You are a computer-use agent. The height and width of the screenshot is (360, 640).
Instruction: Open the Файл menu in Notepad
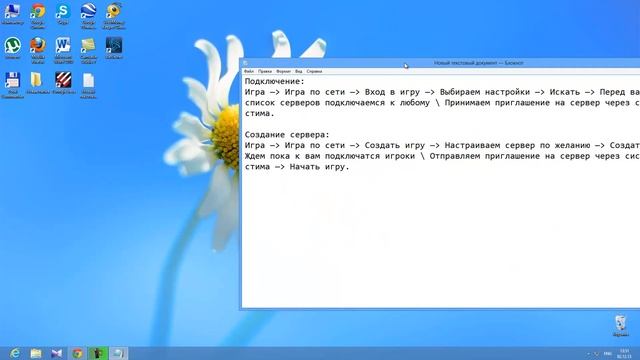249,71
